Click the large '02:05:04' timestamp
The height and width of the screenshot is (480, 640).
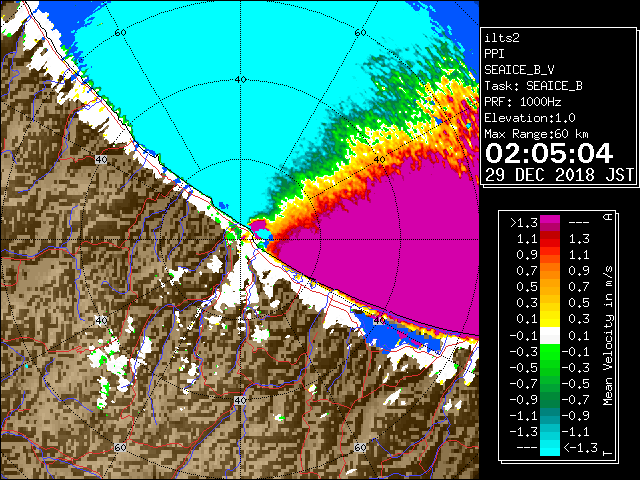tap(549, 153)
